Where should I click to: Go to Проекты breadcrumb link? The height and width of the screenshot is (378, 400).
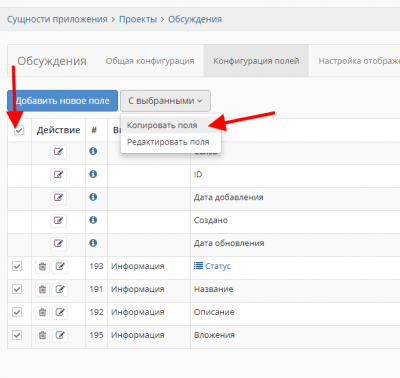tap(138, 19)
